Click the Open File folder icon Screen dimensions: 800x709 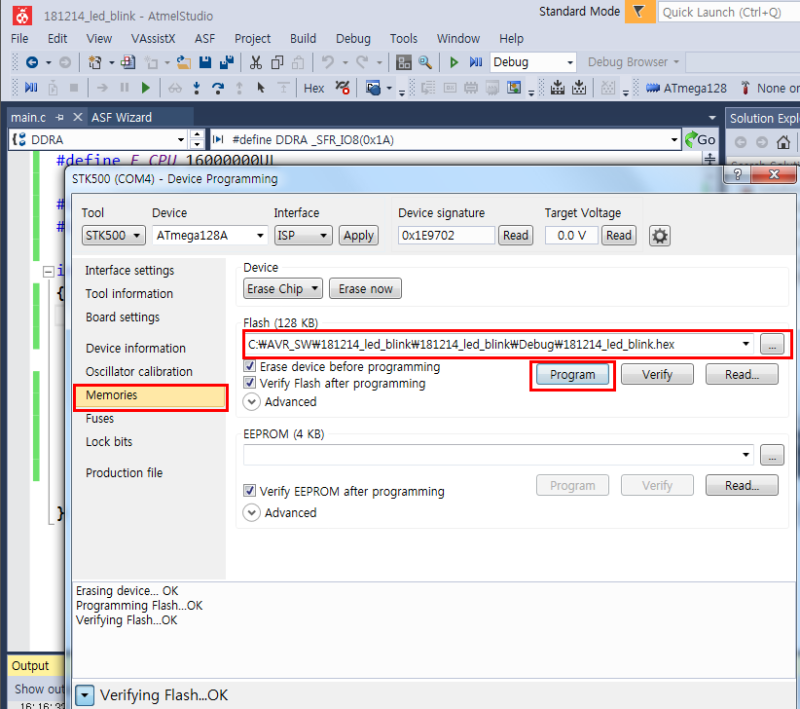[x=184, y=62]
